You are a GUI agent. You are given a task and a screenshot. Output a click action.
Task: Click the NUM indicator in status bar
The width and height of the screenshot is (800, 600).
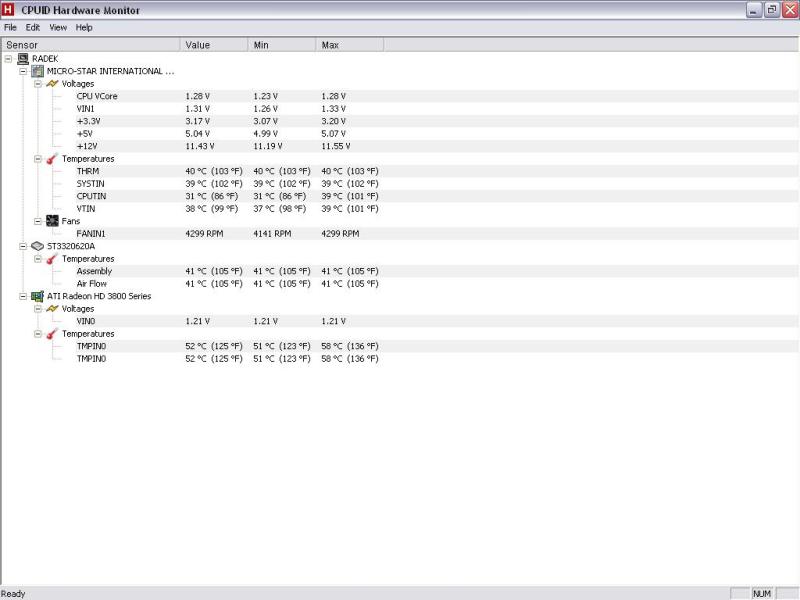tap(762, 593)
